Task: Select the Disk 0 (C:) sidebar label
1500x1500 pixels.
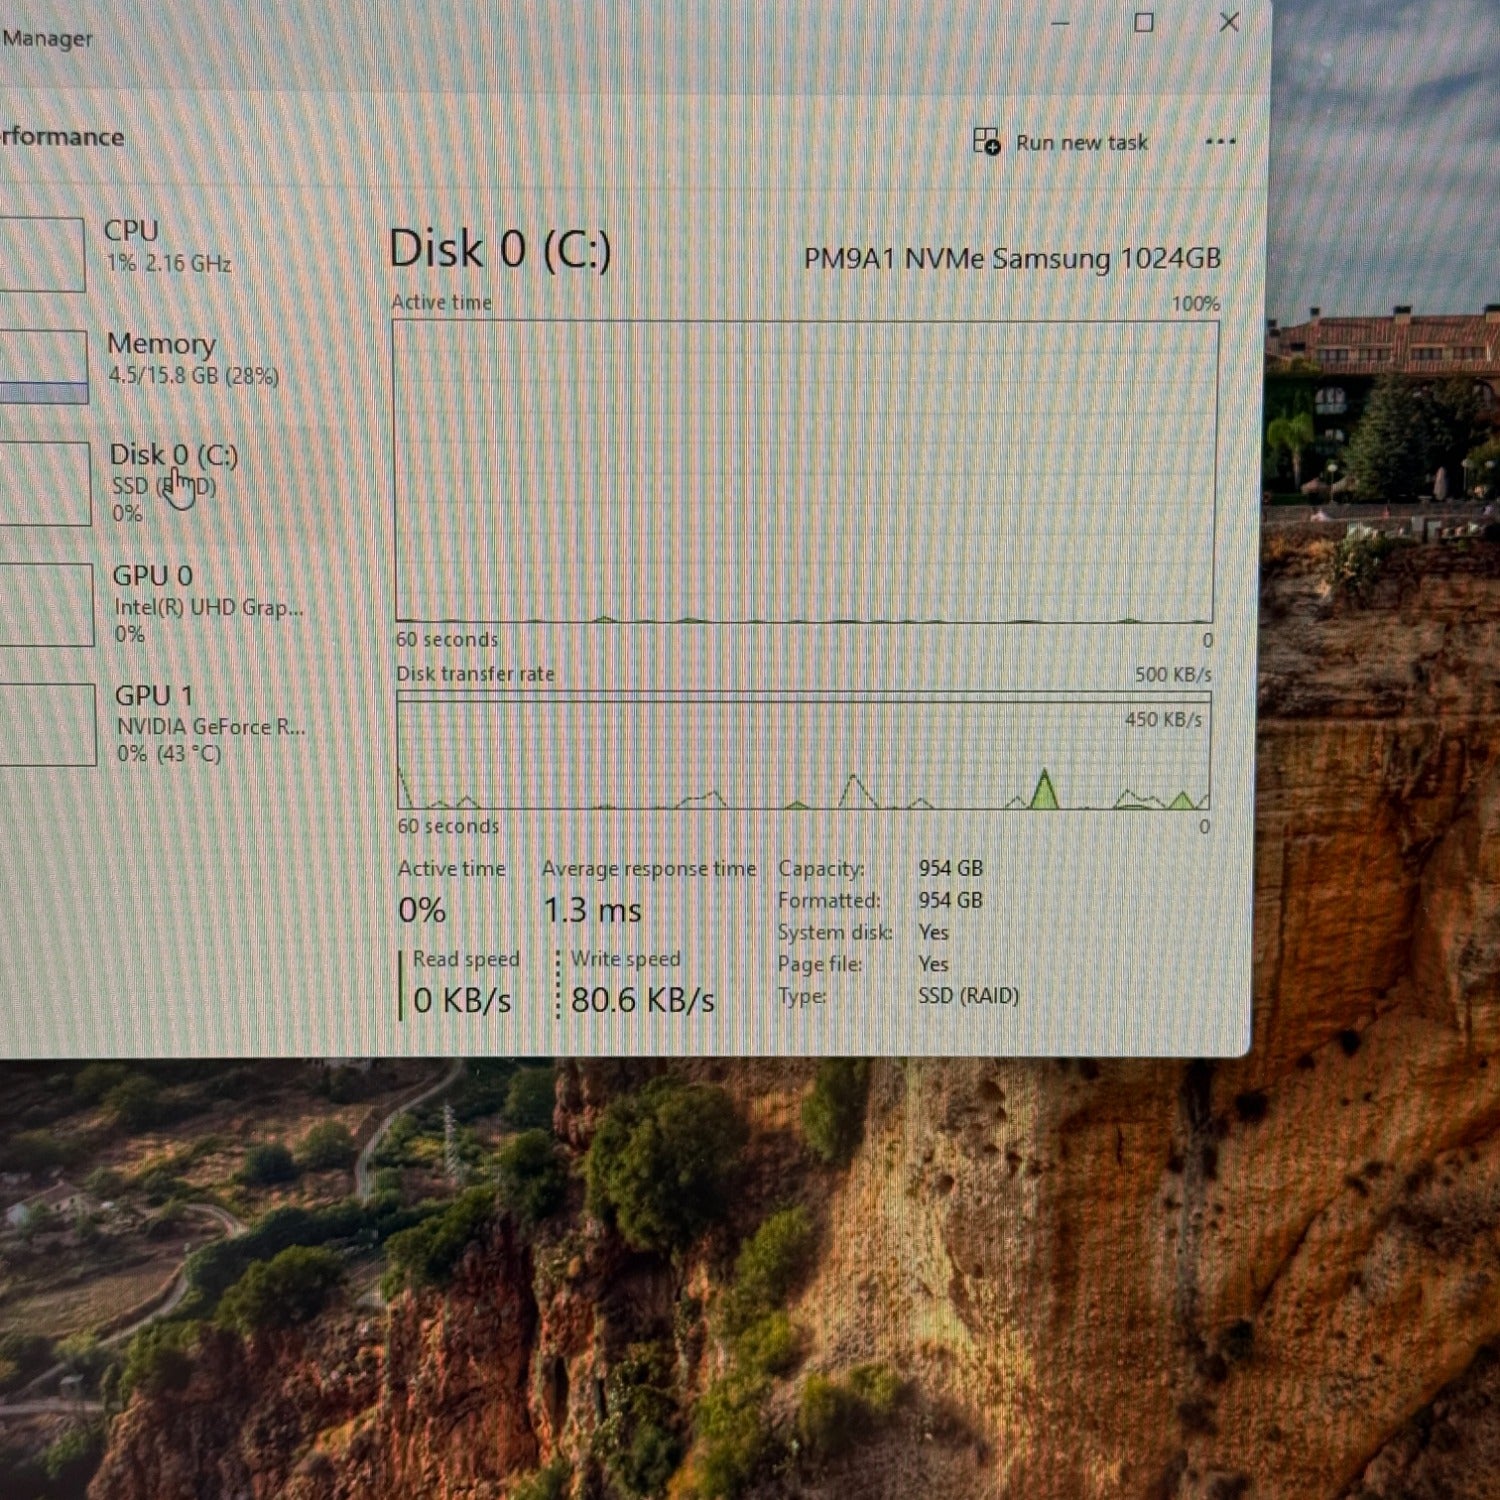Action: click(x=173, y=455)
